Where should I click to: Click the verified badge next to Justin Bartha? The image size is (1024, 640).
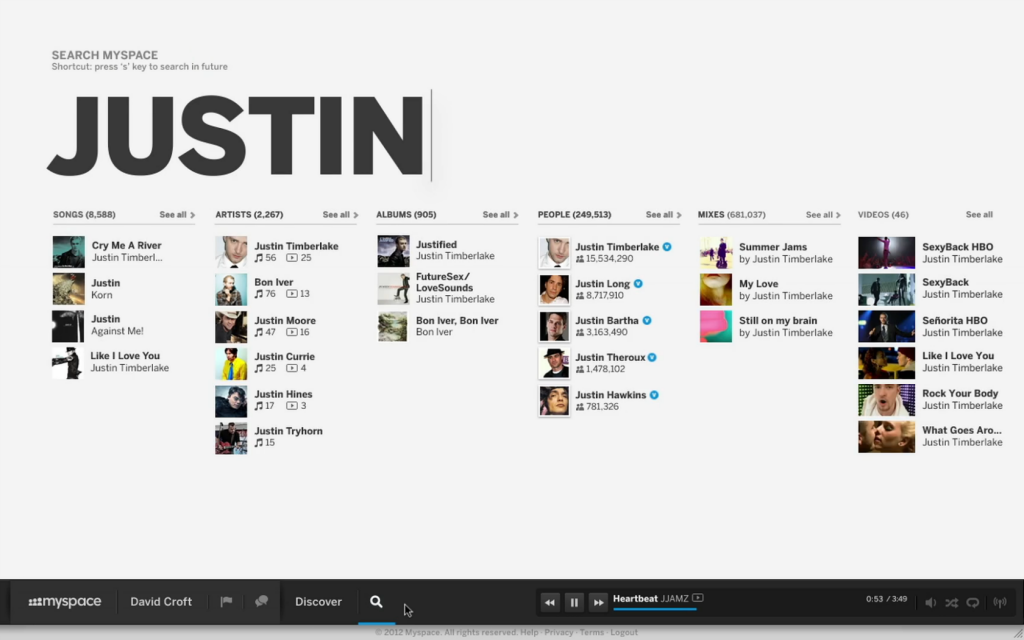point(647,321)
